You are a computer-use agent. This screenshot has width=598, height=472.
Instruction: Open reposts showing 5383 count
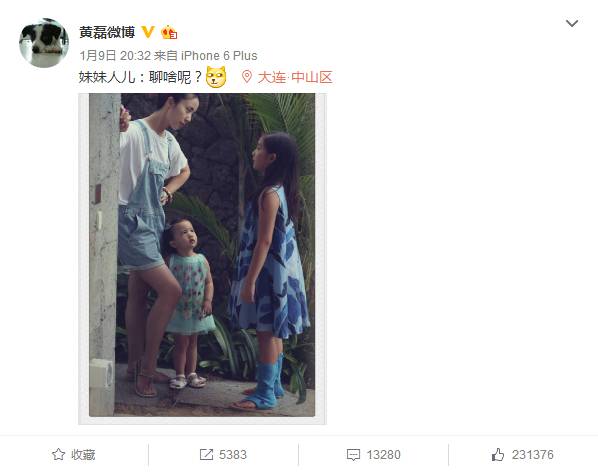pyautogui.click(x=223, y=454)
